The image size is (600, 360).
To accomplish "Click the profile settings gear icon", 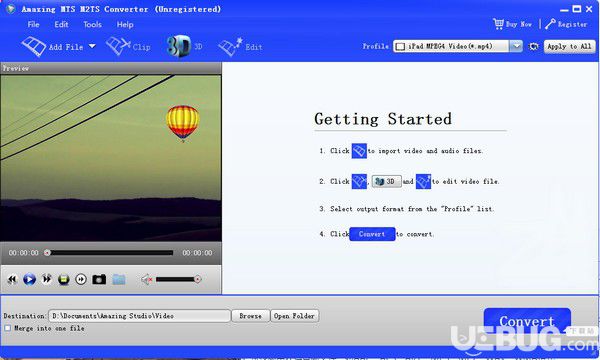I will (x=533, y=46).
